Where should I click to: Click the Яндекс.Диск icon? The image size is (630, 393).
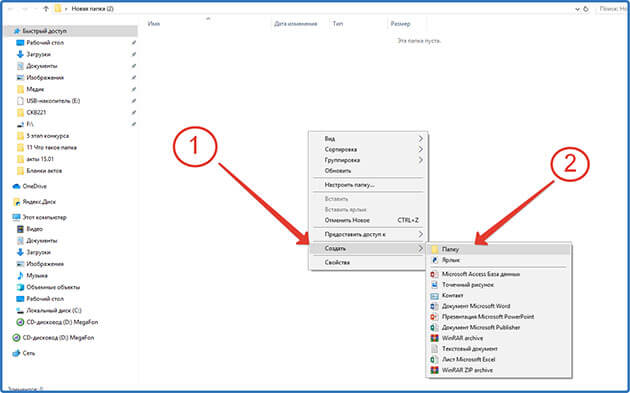(16, 202)
